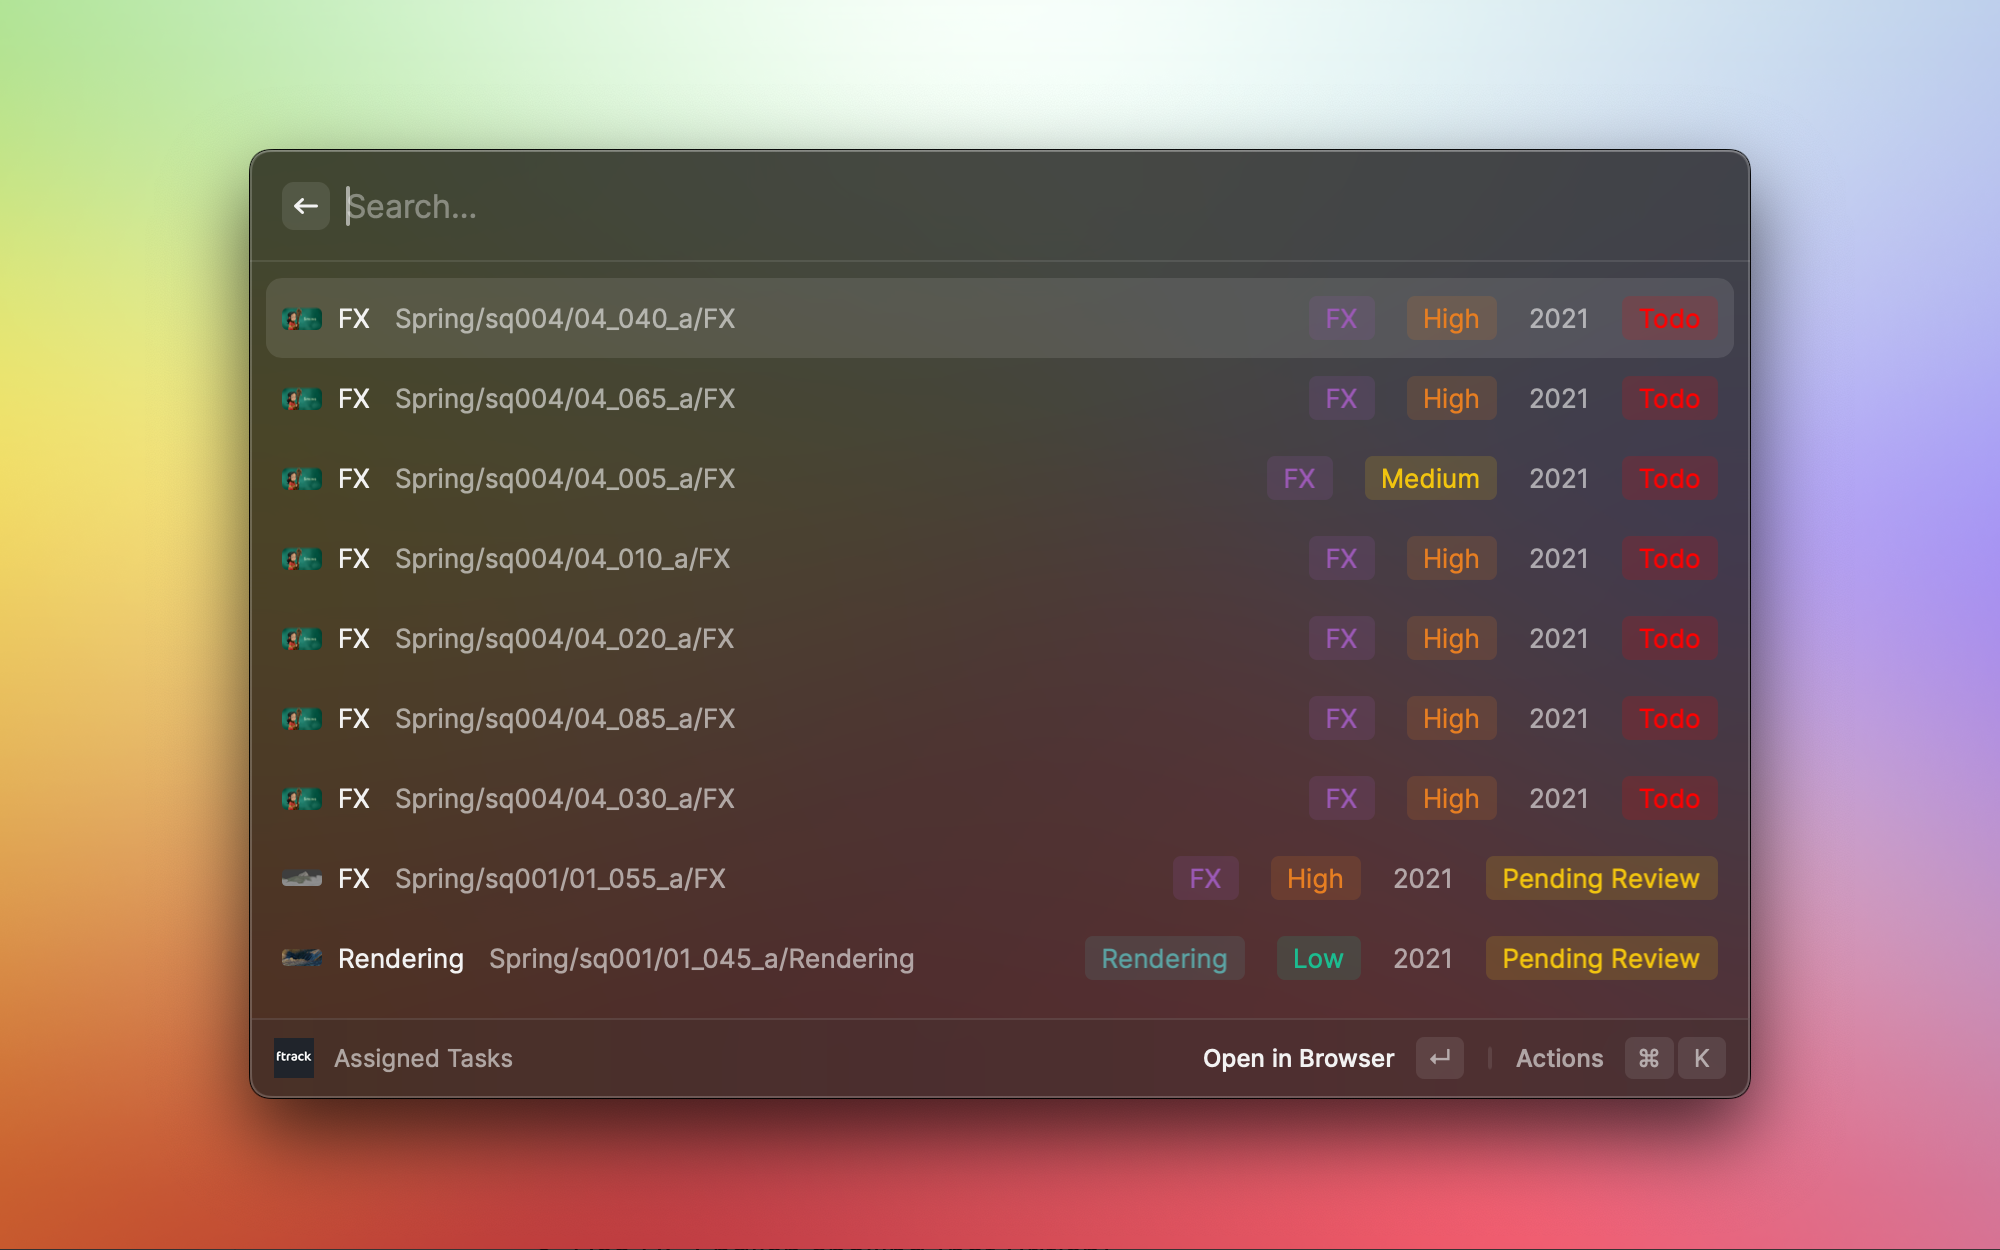Click the back arrow button
Viewport: 2000px width, 1250px height.
tap(305, 206)
